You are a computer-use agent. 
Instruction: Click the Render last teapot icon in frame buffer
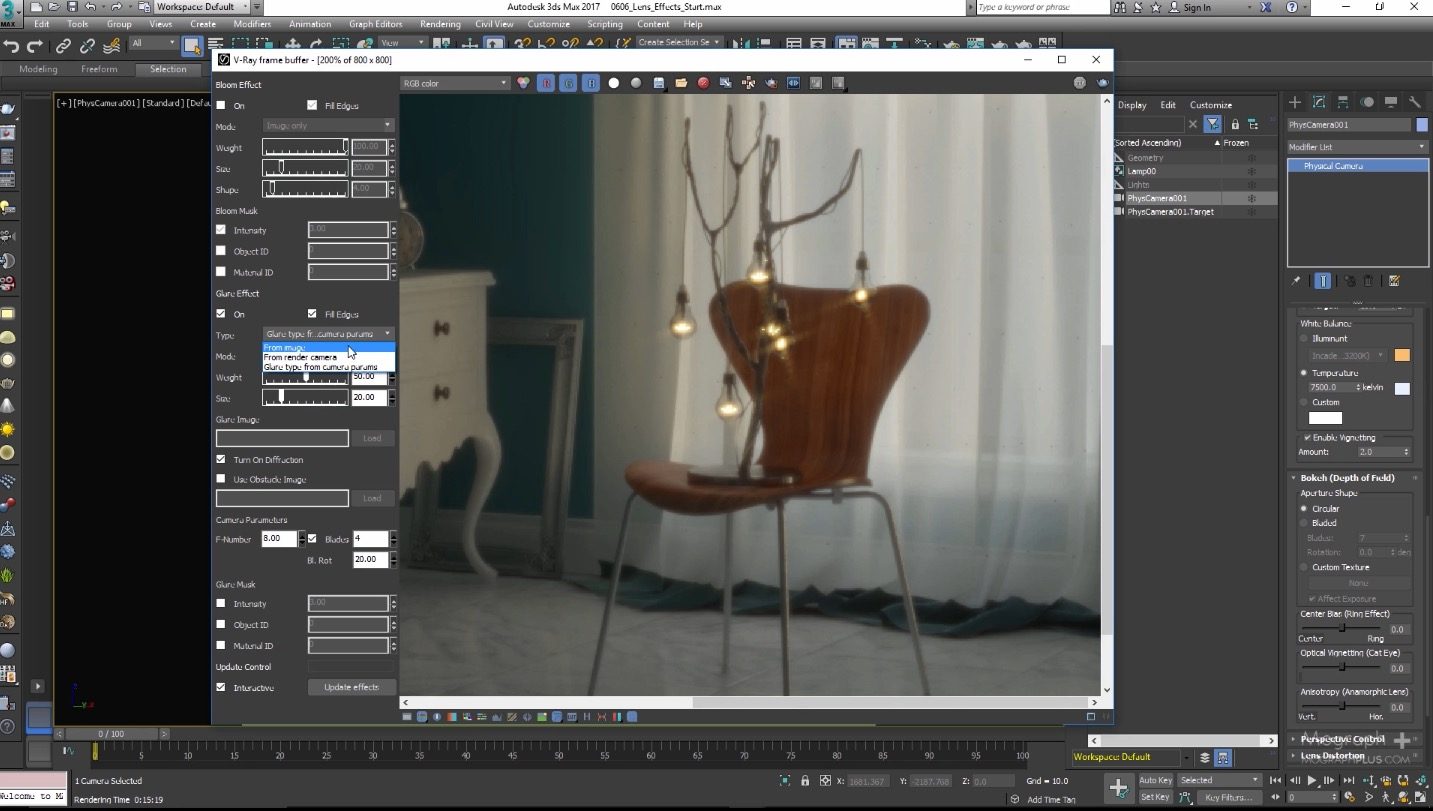pyautogui.click(x=1103, y=83)
